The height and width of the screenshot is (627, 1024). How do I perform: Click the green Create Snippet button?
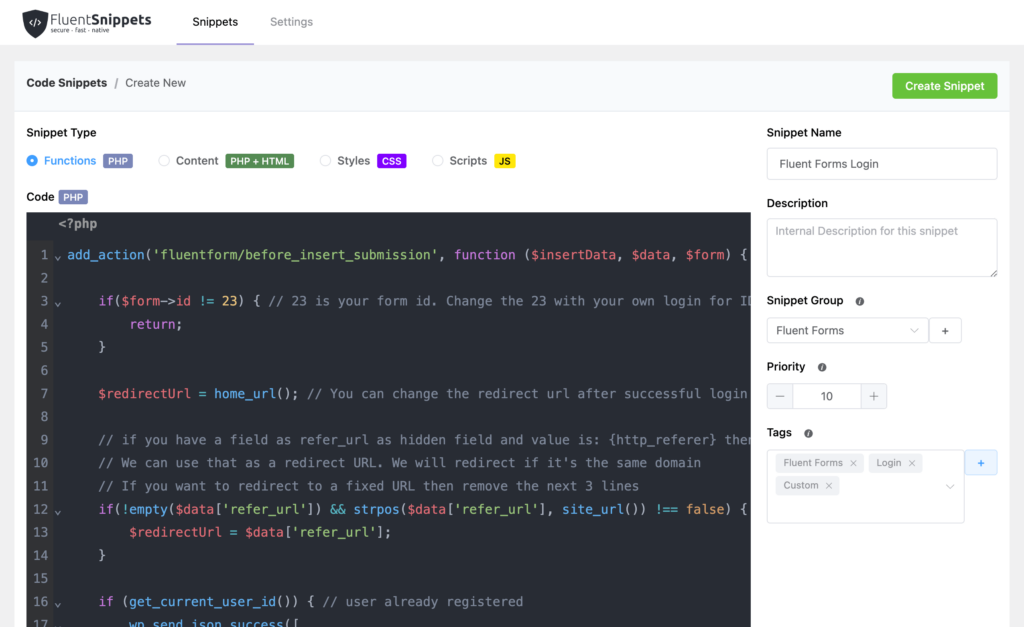point(944,86)
